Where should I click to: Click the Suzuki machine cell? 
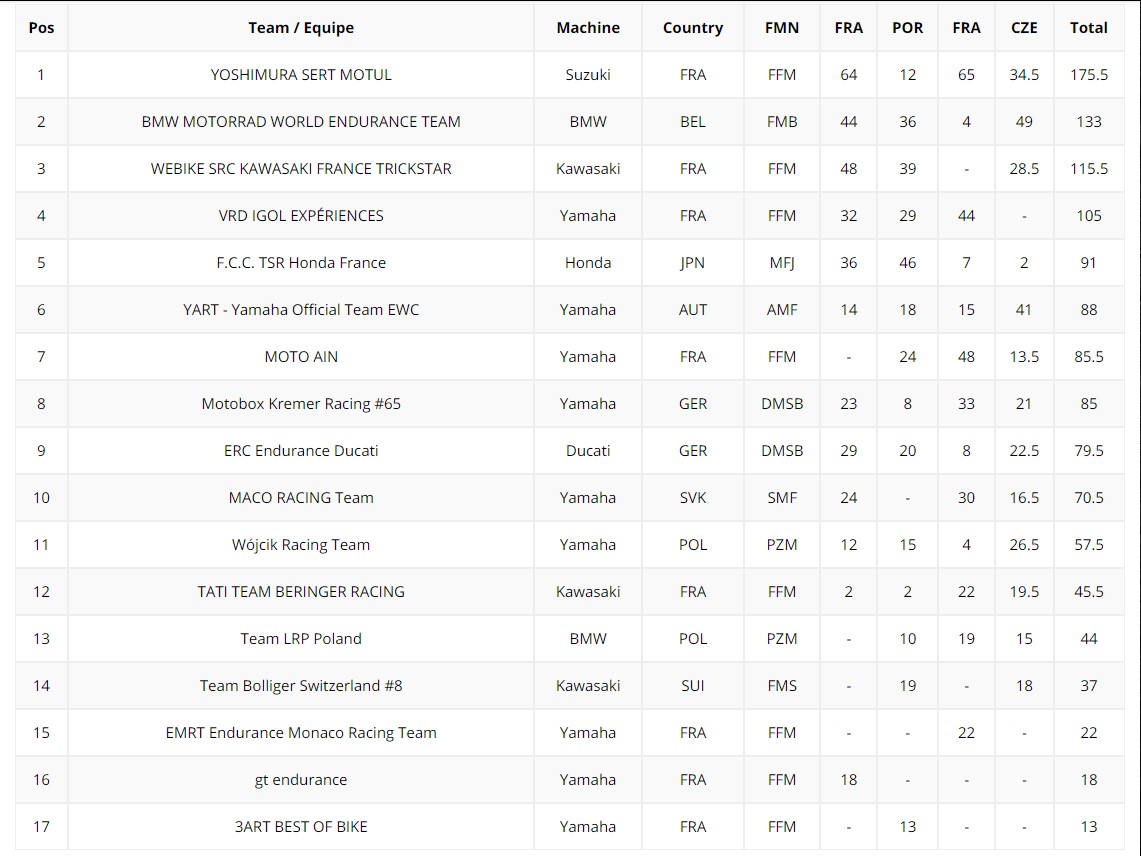click(588, 75)
